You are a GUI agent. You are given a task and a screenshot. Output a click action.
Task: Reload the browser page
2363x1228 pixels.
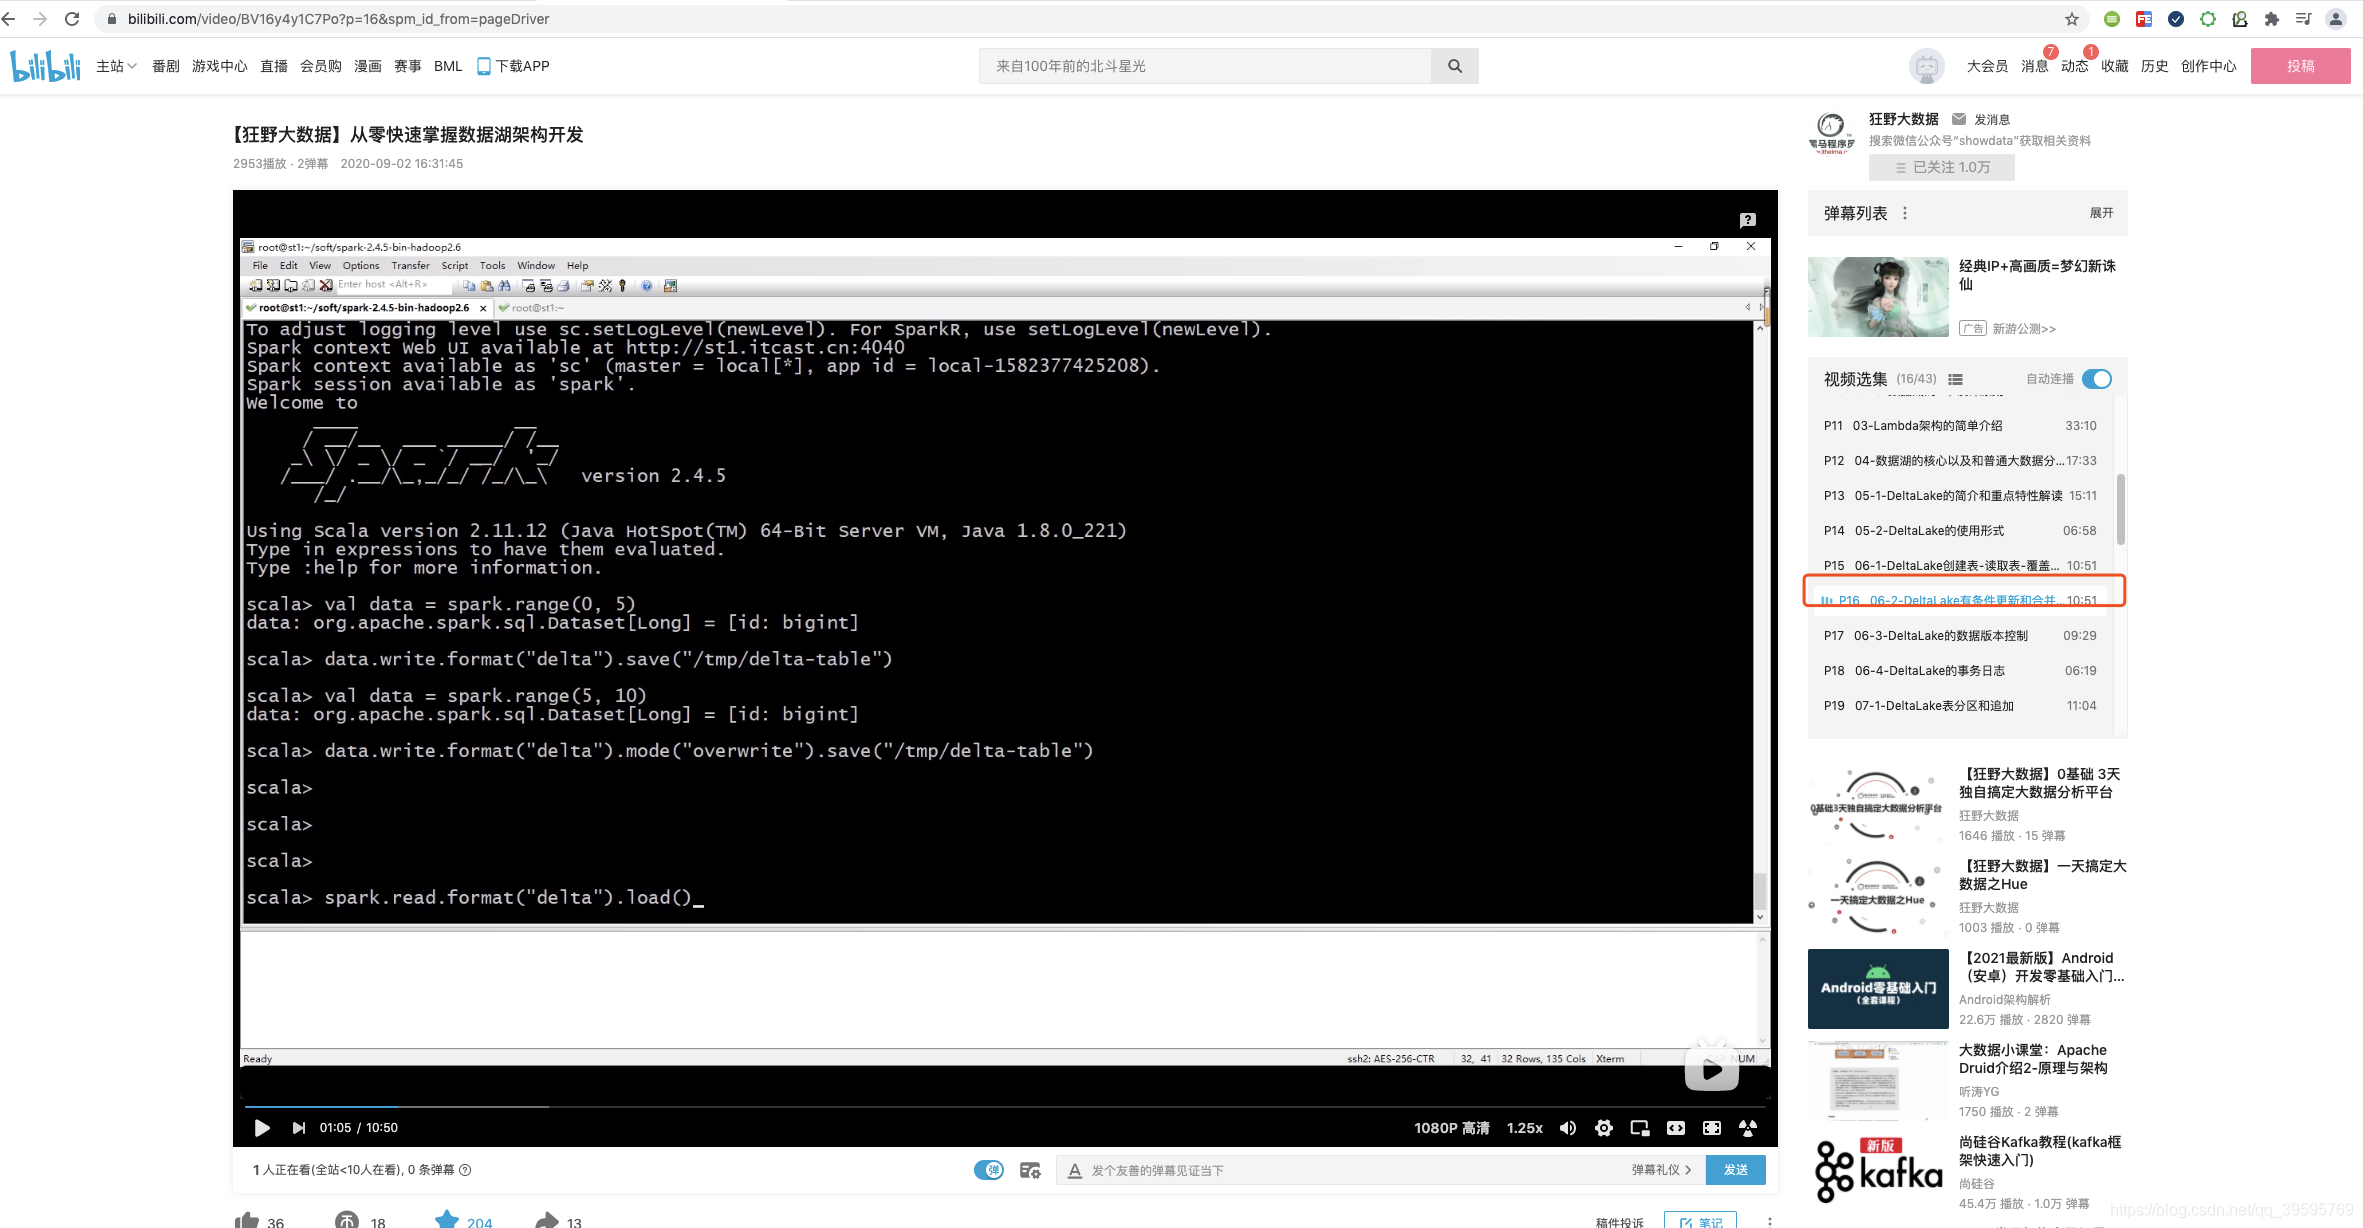click(x=72, y=19)
